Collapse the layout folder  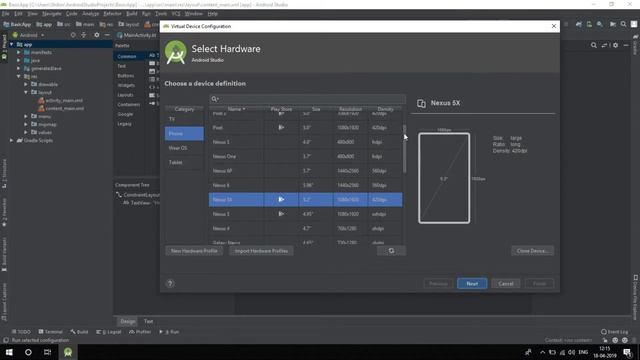[x=26, y=92]
